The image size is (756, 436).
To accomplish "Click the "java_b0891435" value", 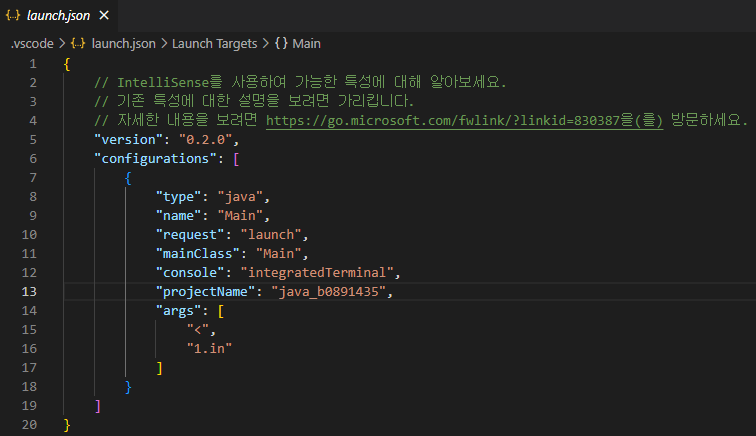I will tap(329, 291).
